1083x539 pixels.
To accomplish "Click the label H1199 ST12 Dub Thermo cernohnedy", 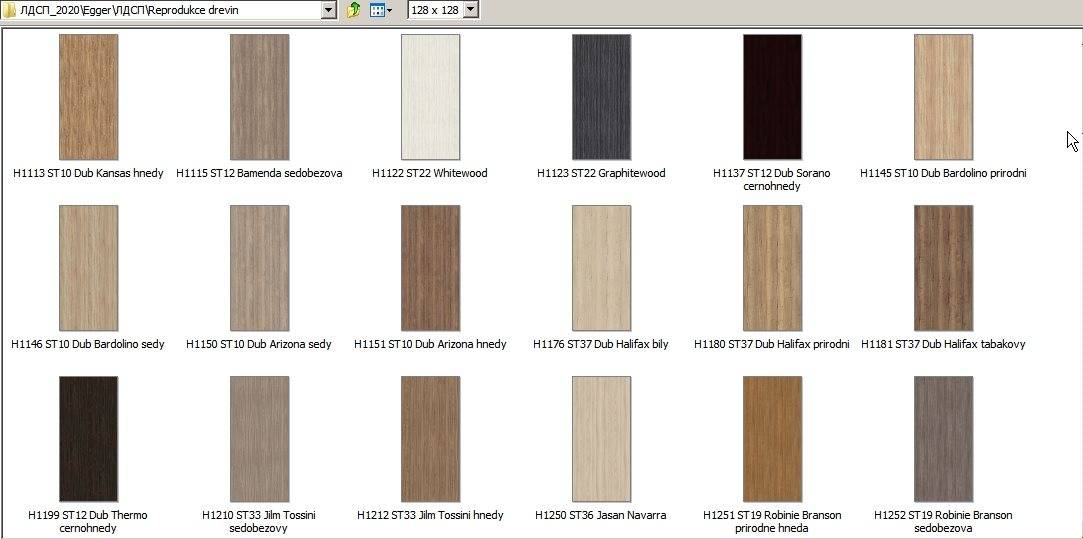I will (88, 522).
